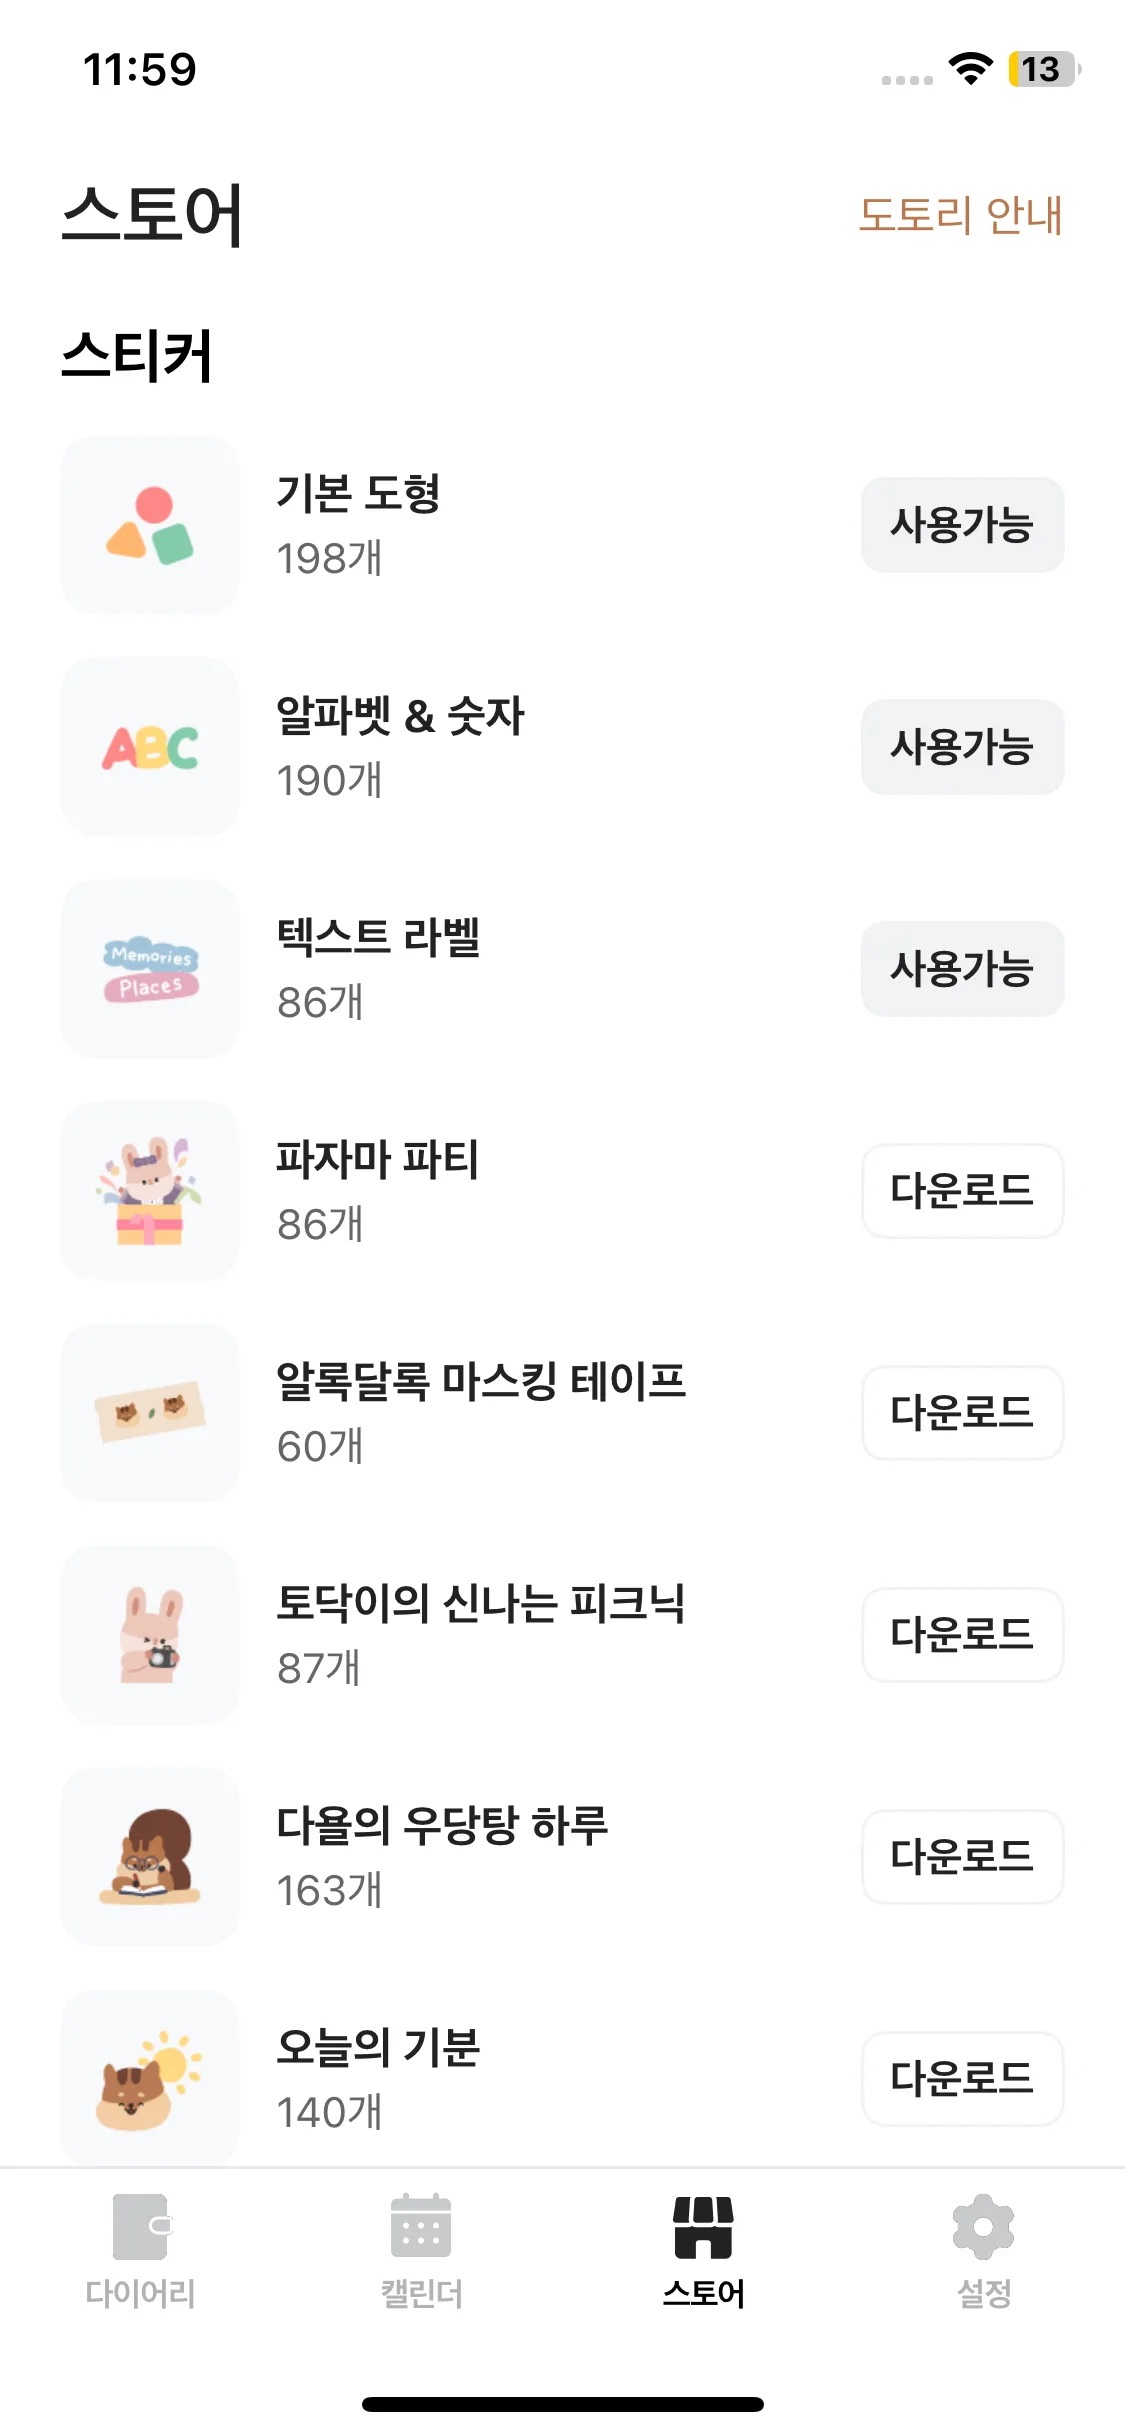Open the 오늘의 기분 sun icon
Viewport: 1125px width, 2436px height.
pyautogui.click(x=150, y=2077)
